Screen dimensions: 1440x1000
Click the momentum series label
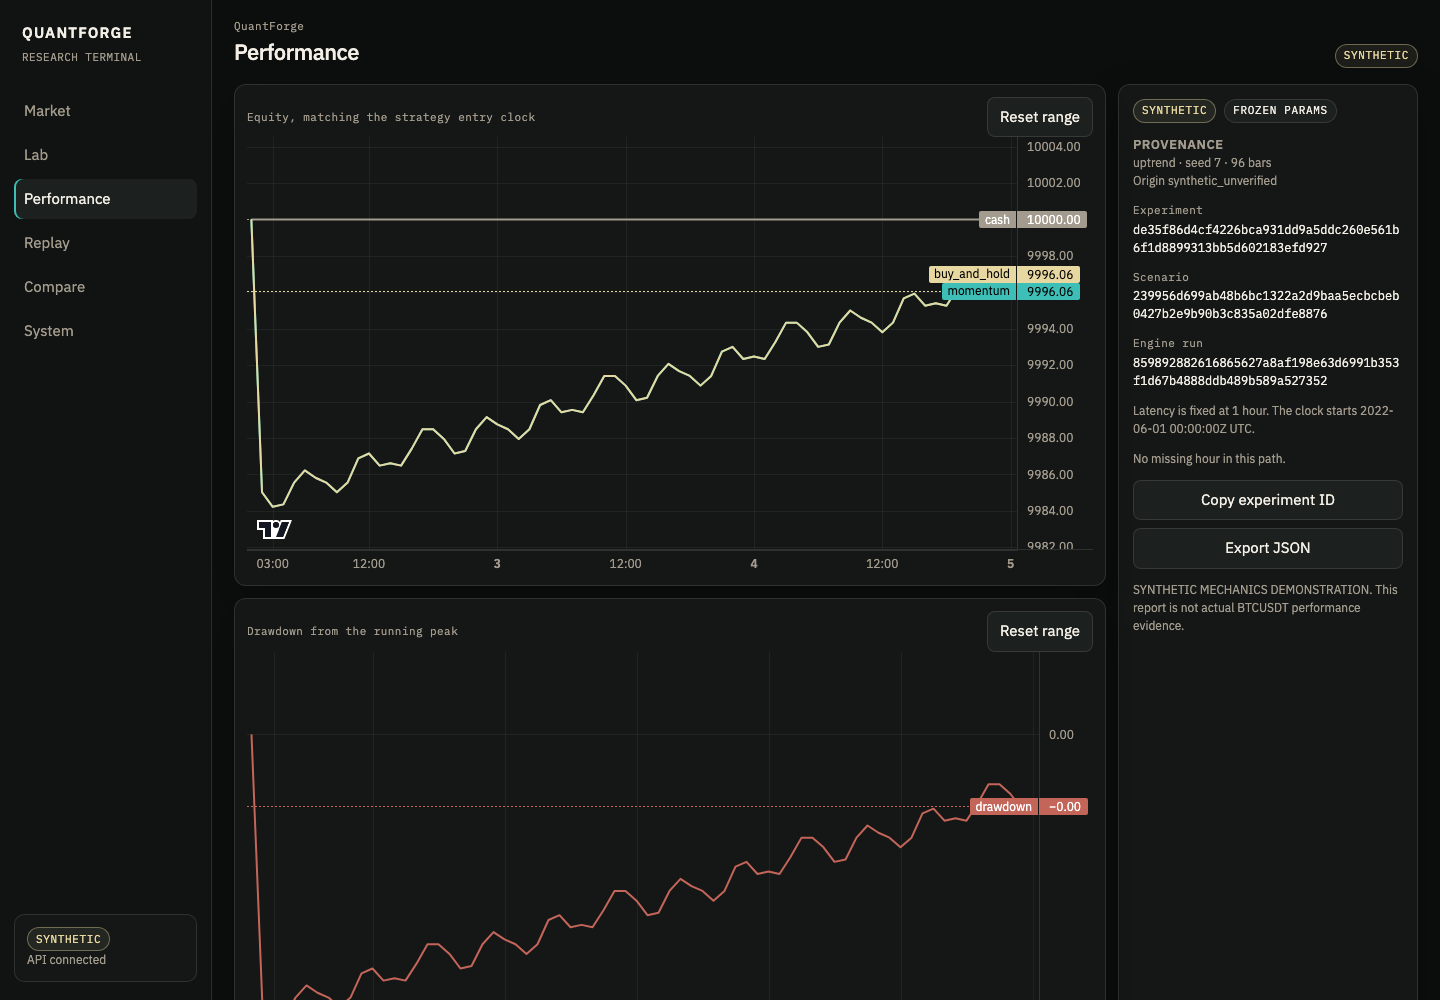(x=979, y=292)
